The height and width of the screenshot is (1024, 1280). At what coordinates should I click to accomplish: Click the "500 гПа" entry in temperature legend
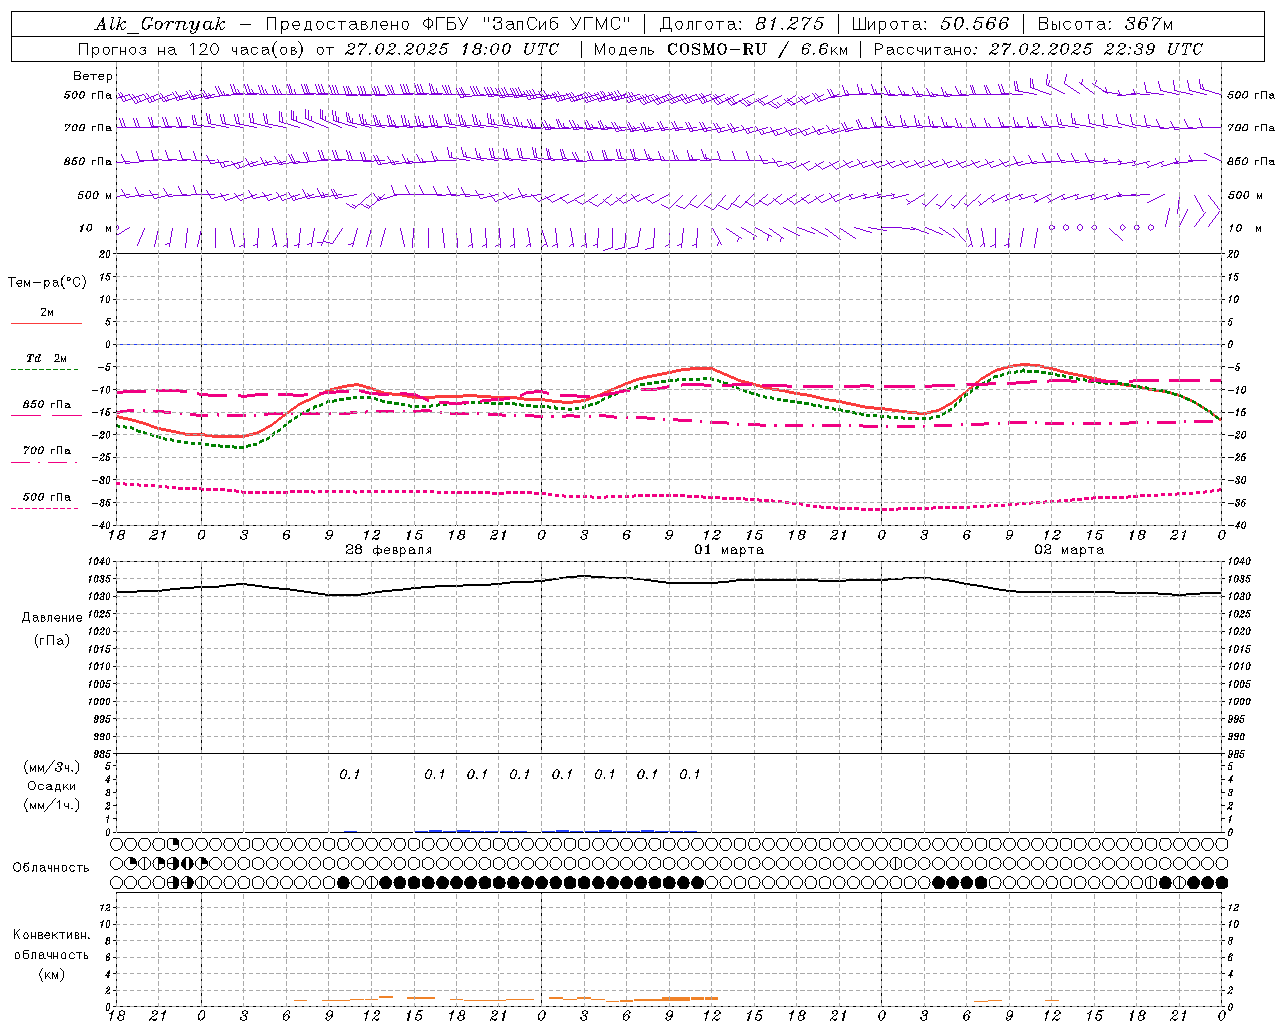tap(47, 497)
